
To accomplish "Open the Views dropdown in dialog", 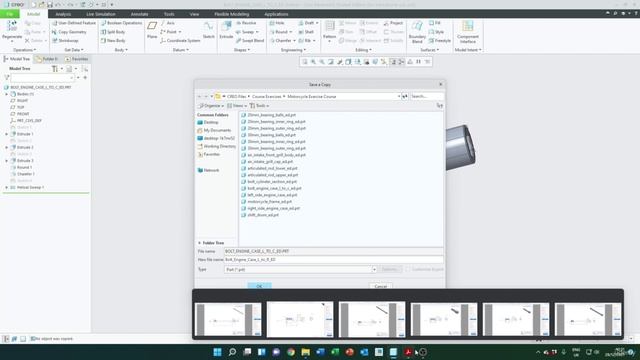I will (x=237, y=106).
